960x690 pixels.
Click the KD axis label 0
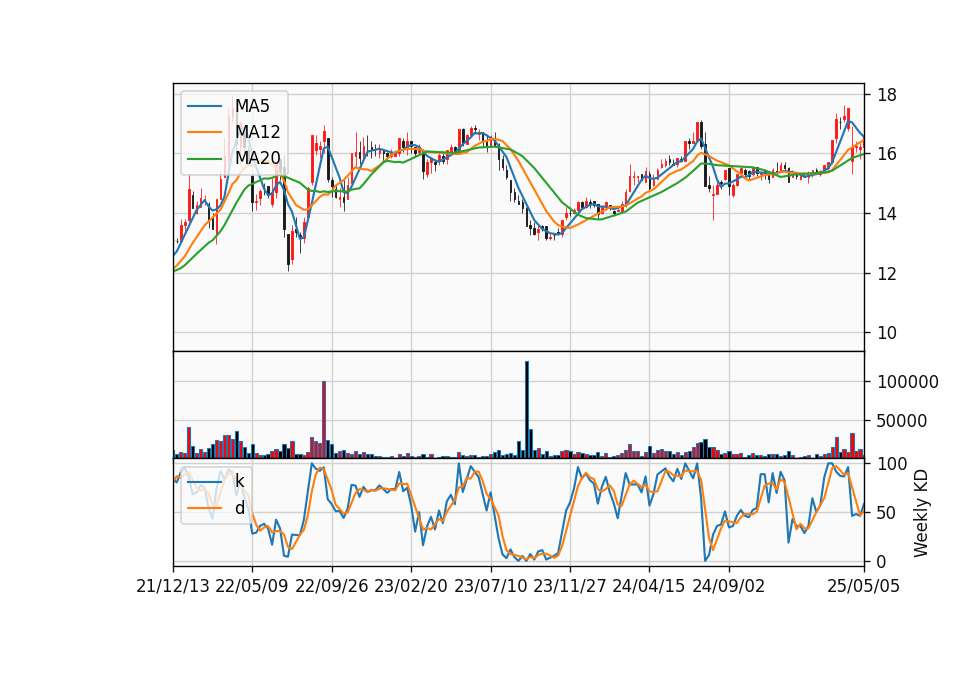(x=882, y=561)
